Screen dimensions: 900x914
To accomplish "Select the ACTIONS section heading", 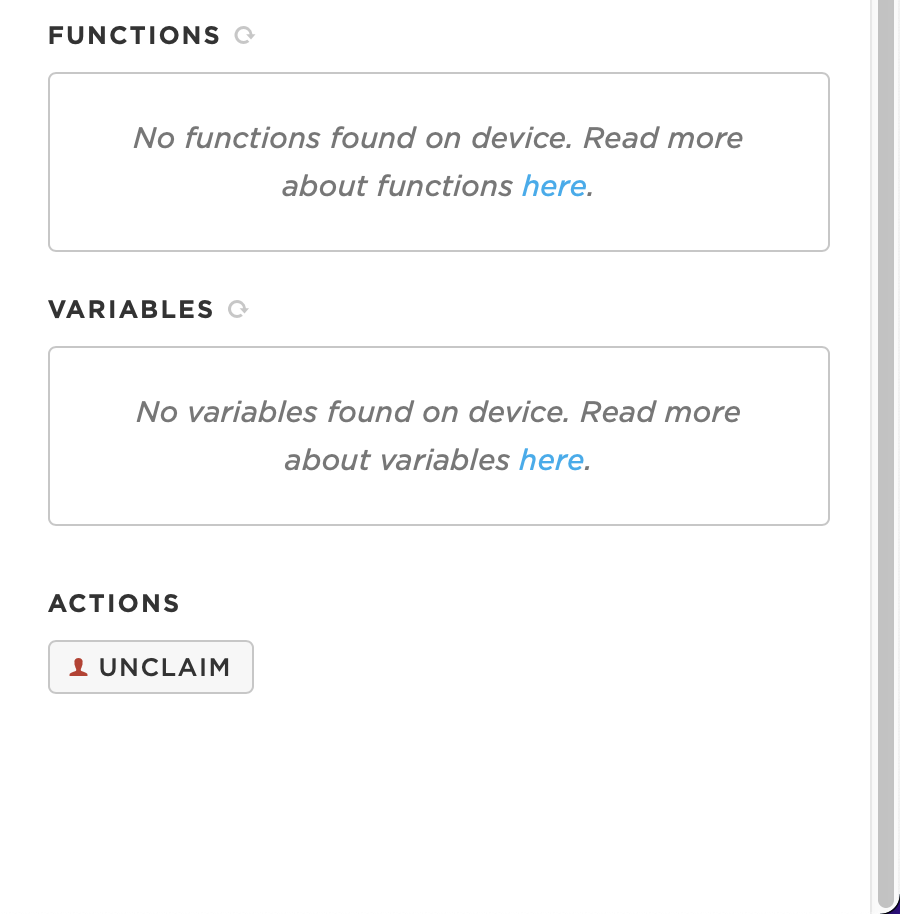I will 114,603.
